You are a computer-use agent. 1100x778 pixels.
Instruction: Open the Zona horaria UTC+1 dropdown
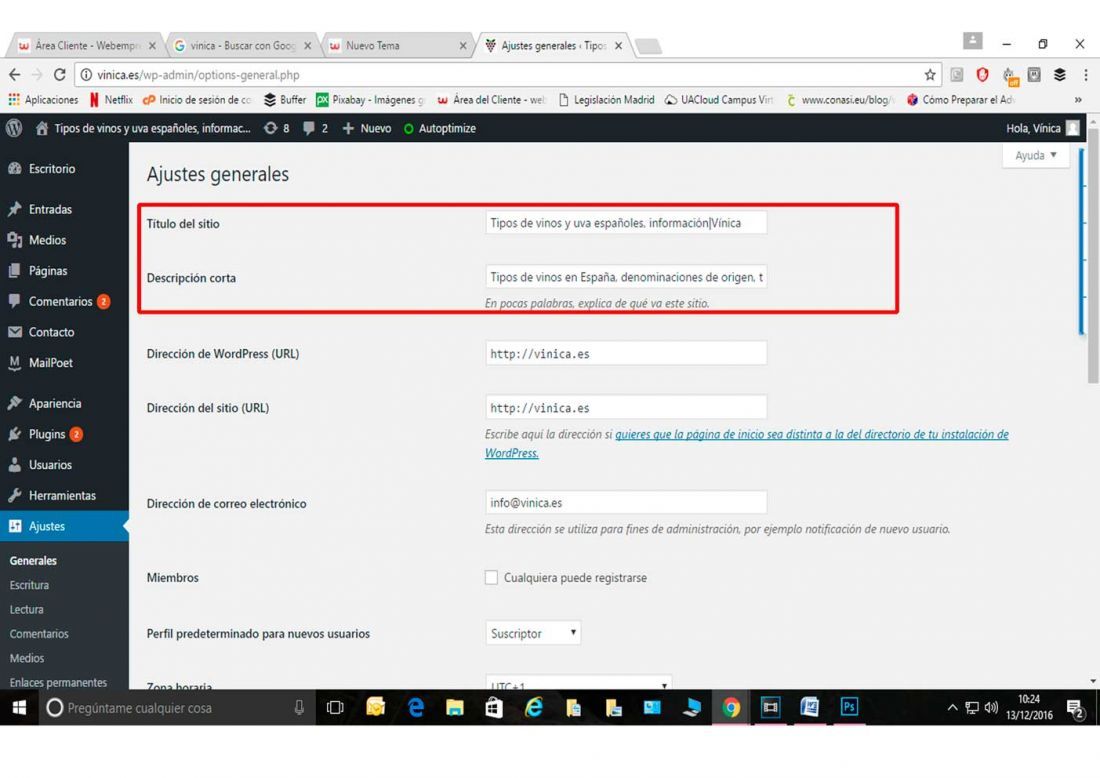pos(579,683)
